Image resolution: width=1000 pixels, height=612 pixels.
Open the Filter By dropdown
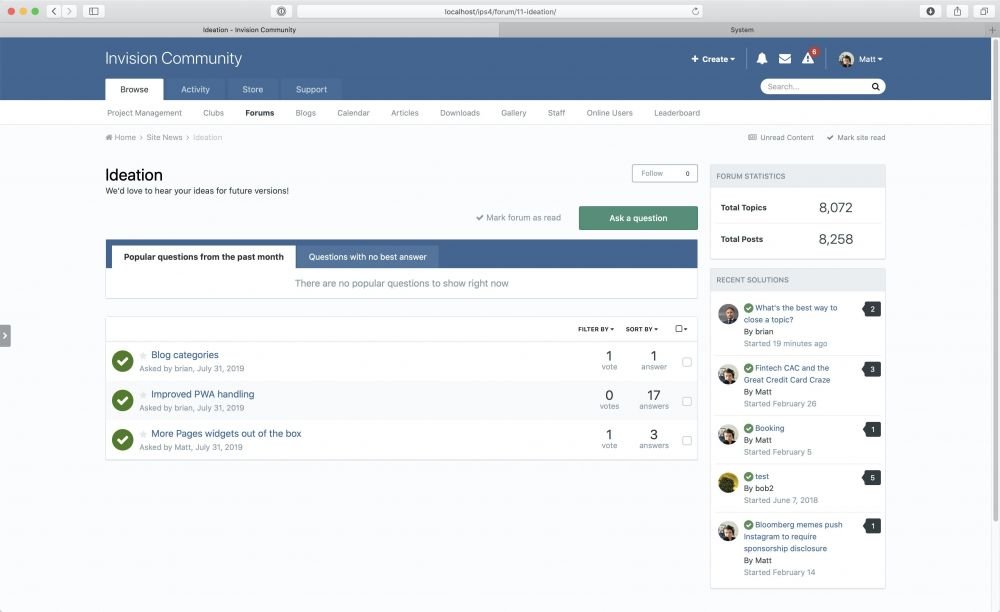[596, 329]
